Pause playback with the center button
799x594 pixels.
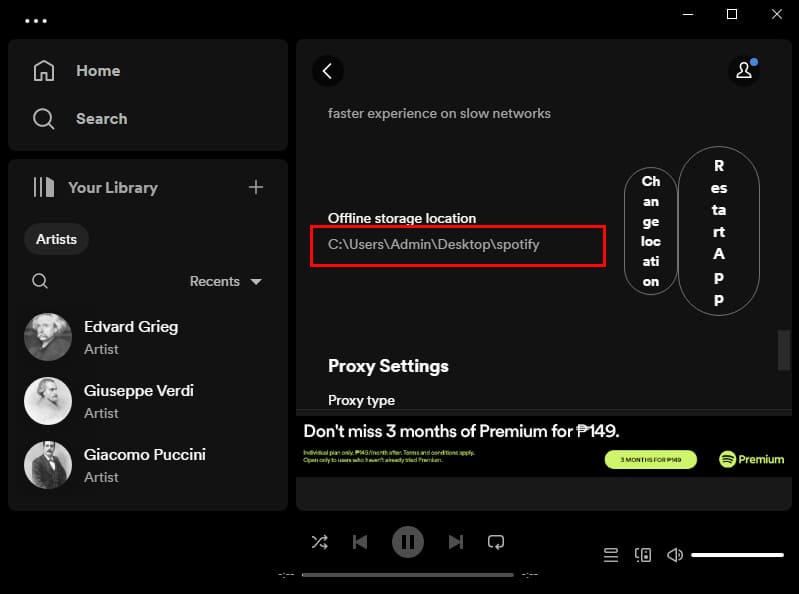click(x=408, y=542)
